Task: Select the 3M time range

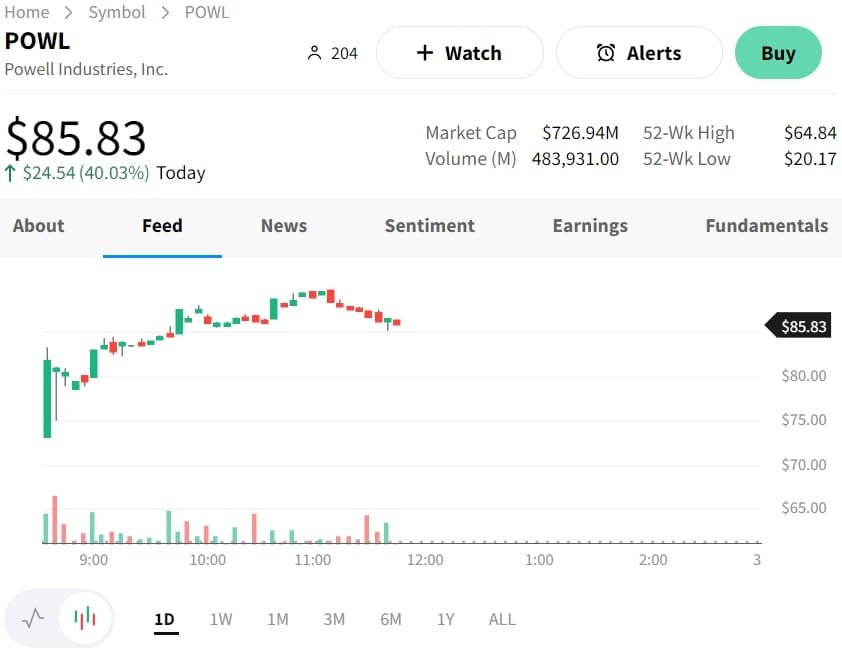Action: [x=334, y=619]
